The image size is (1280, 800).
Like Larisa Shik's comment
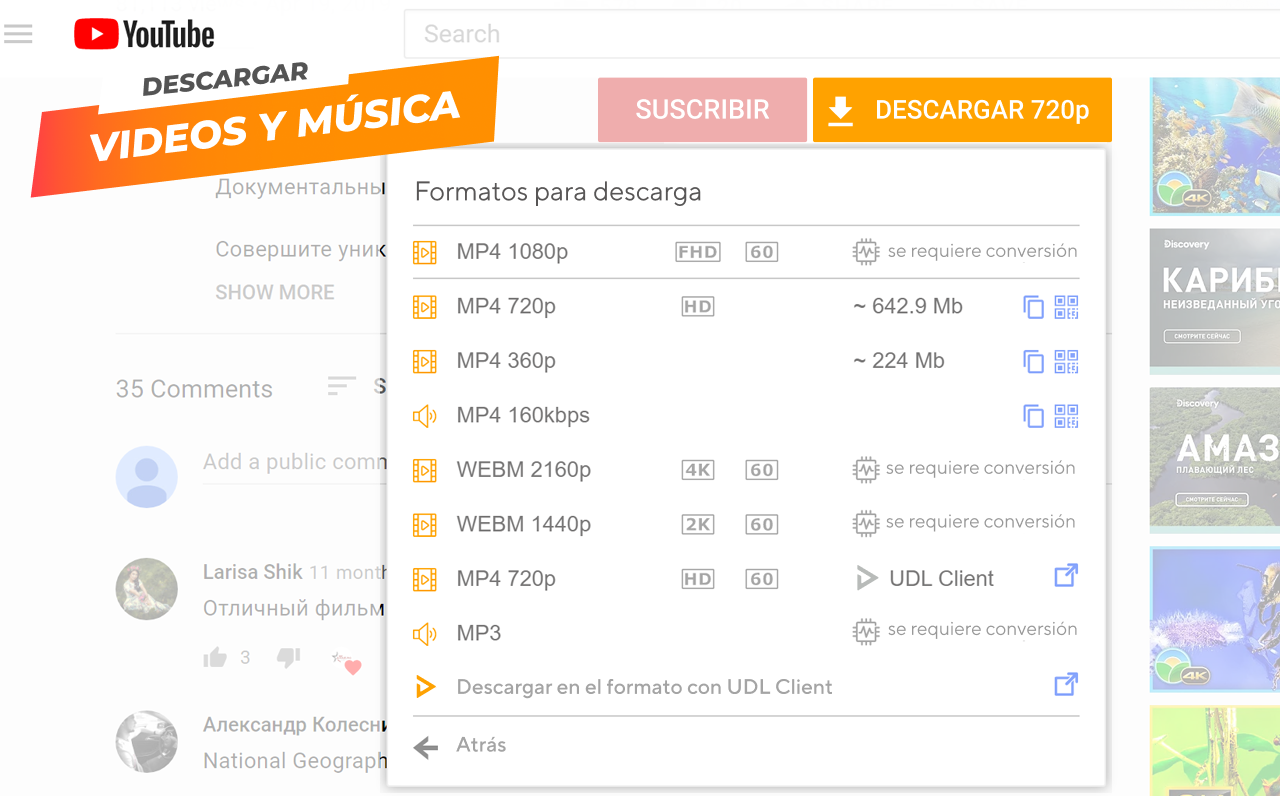coord(215,657)
